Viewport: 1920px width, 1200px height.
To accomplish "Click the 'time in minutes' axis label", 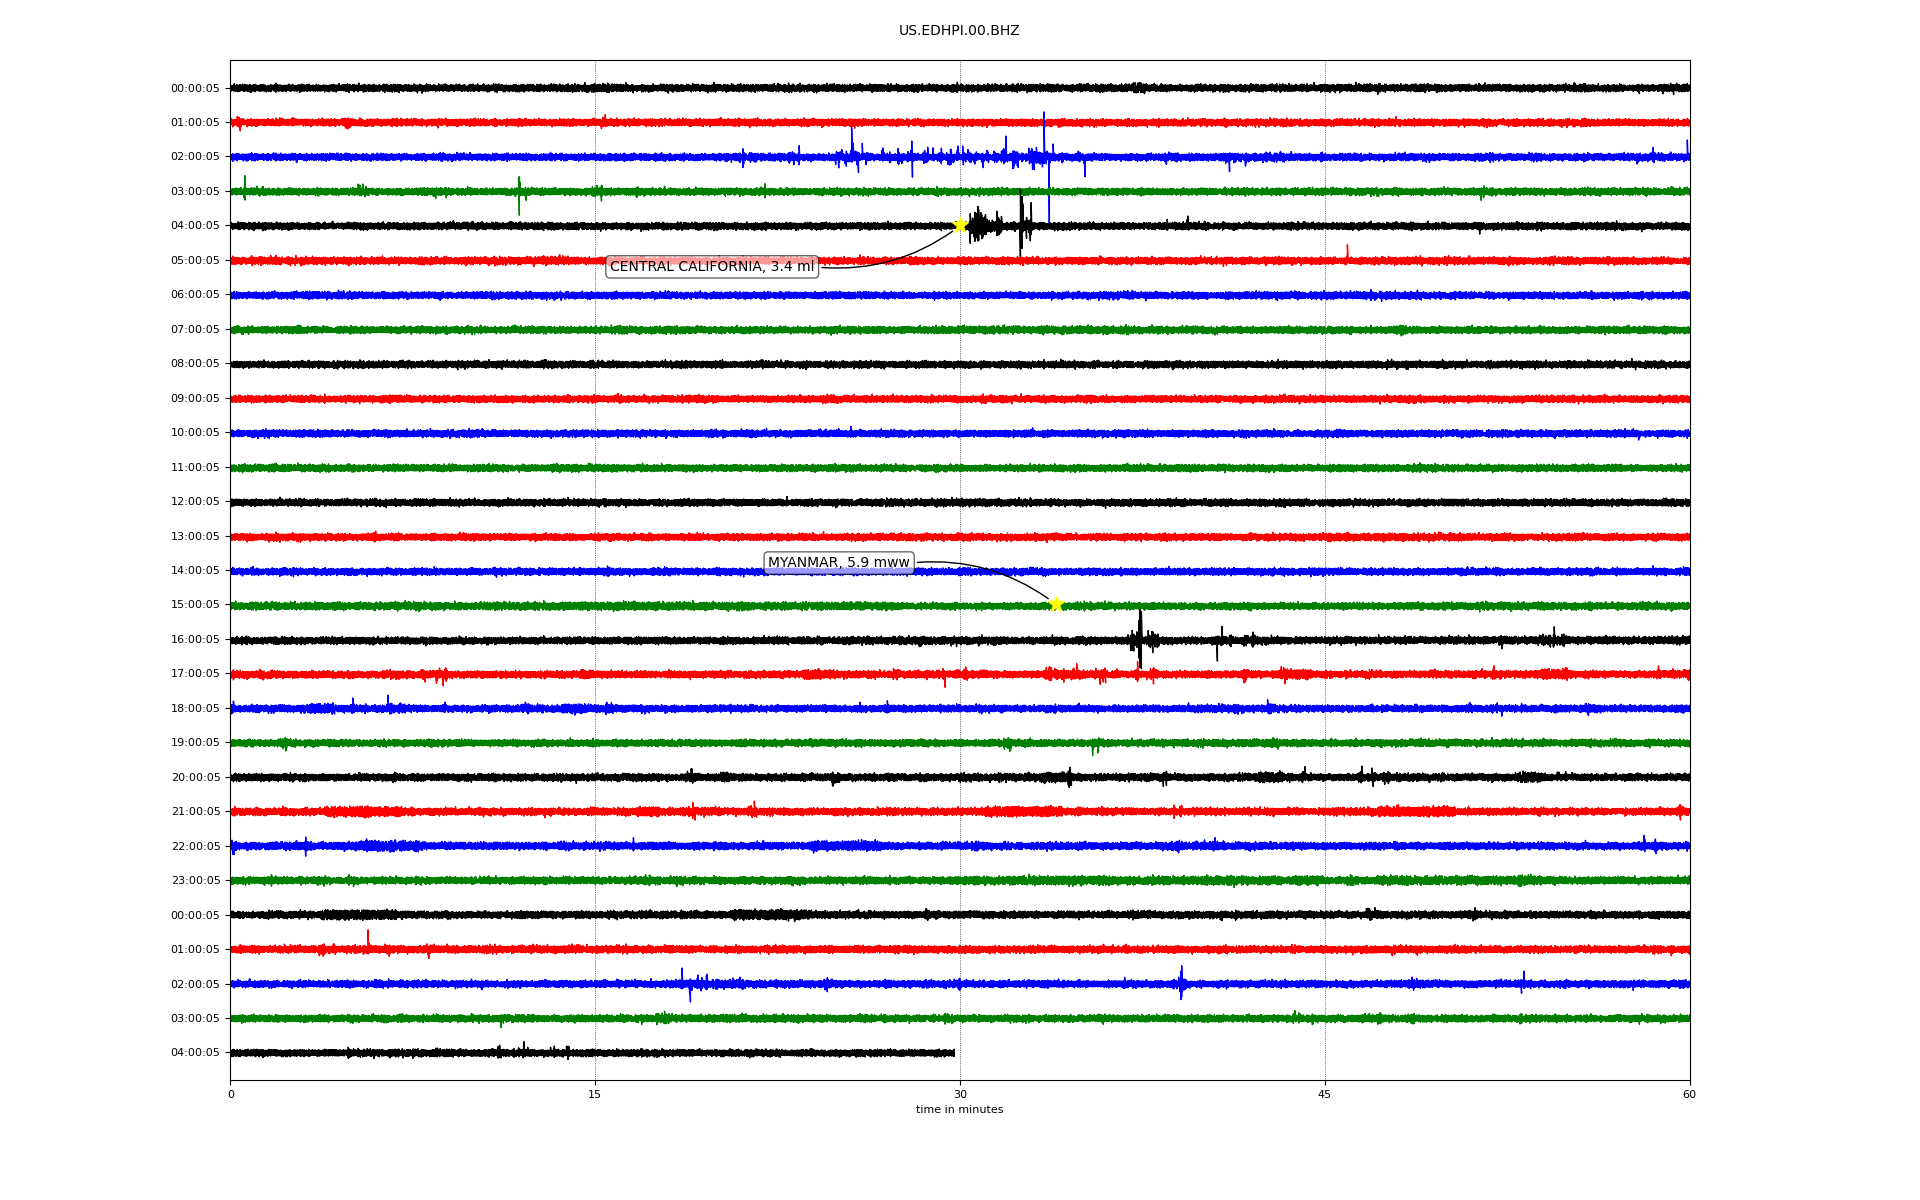I will pos(959,1110).
